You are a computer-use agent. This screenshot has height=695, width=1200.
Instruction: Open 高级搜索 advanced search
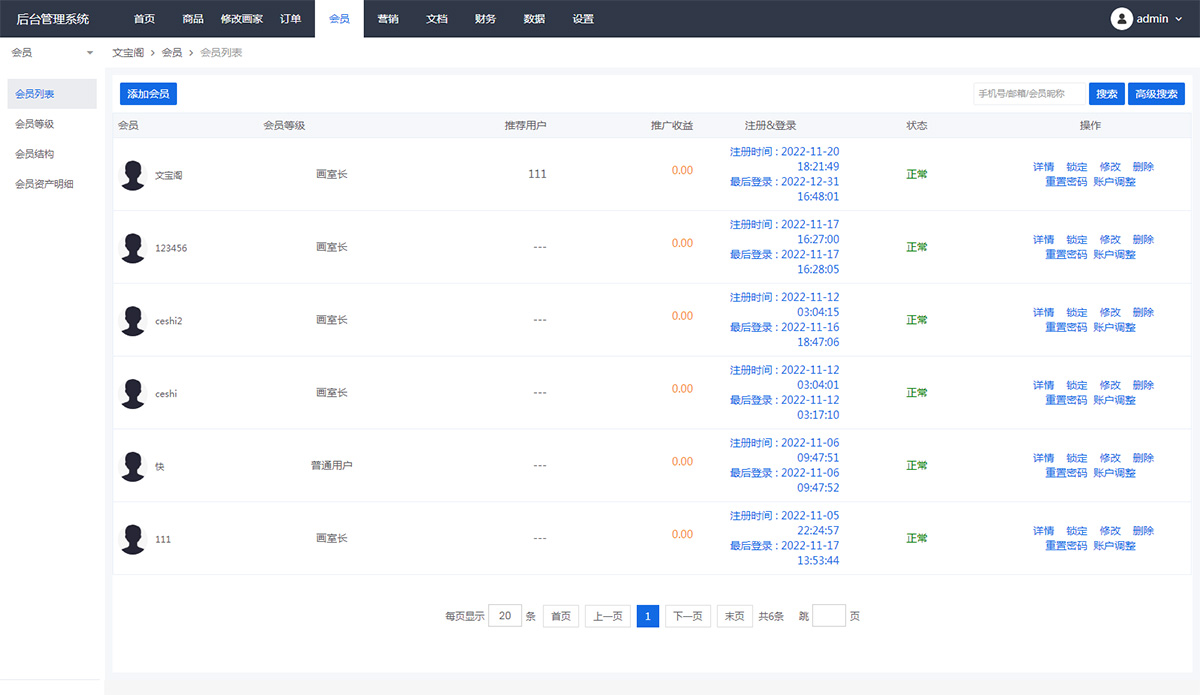point(1157,94)
